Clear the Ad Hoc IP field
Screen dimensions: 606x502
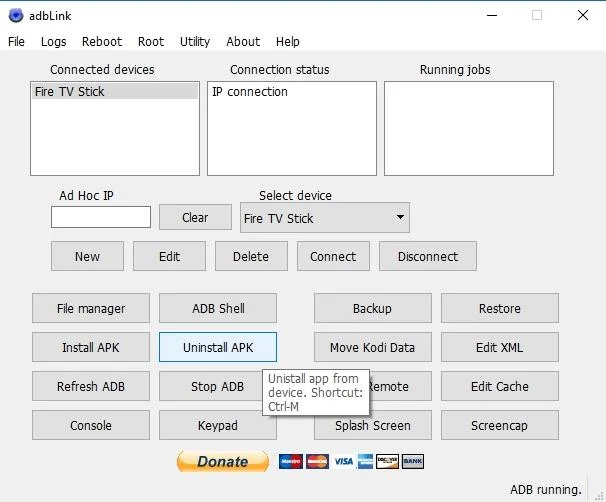pyautogui.click(x=195, y=217)
